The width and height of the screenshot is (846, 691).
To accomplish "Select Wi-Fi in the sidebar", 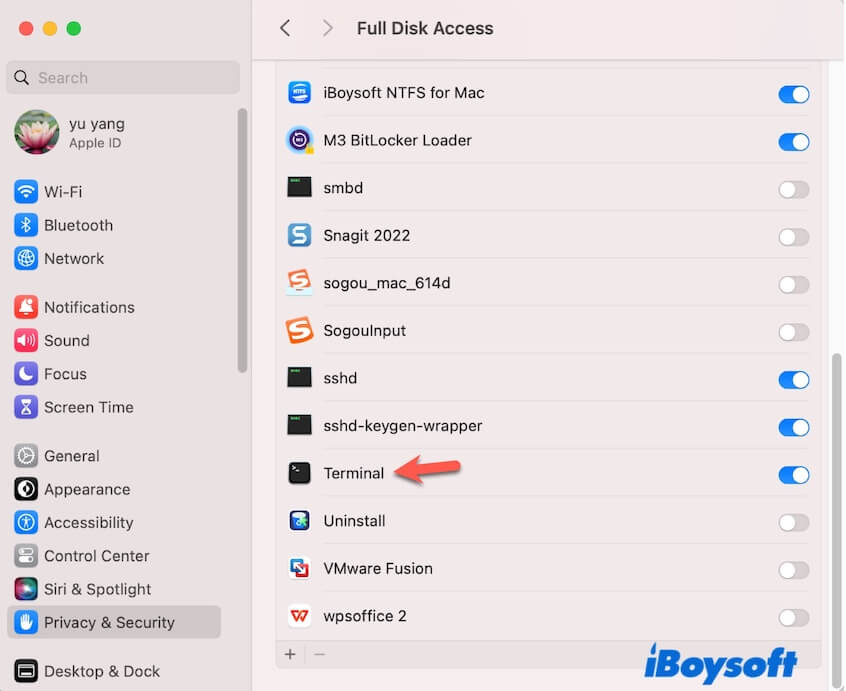I will click(63, 192).
